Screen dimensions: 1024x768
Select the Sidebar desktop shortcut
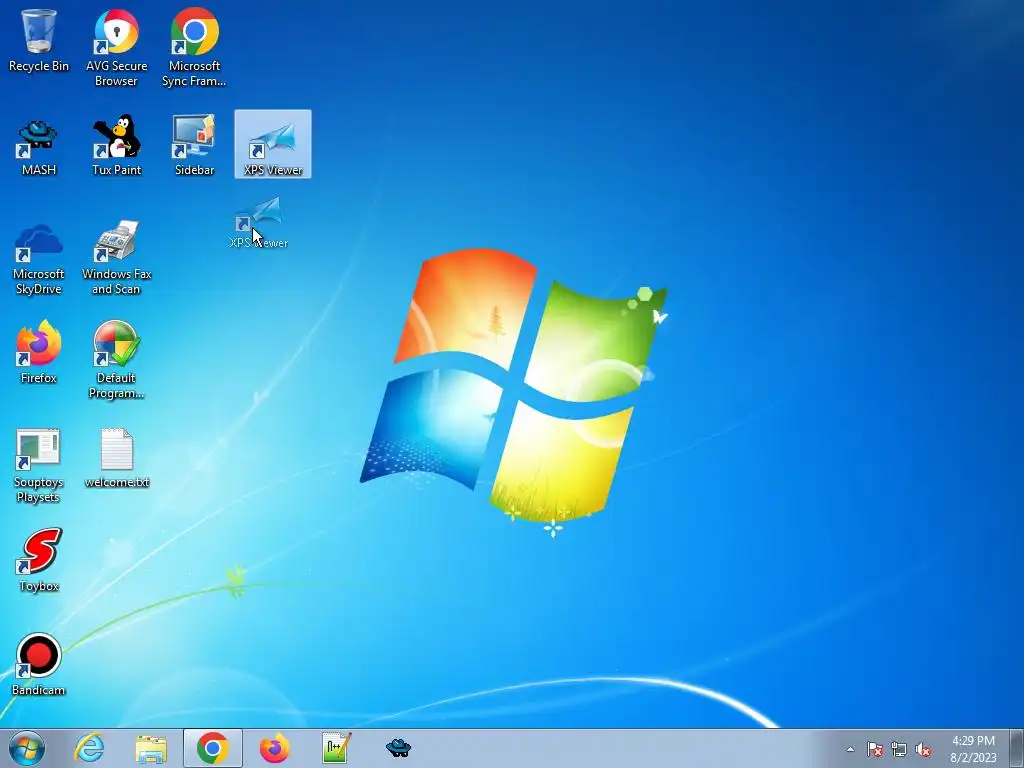[194, 145]
